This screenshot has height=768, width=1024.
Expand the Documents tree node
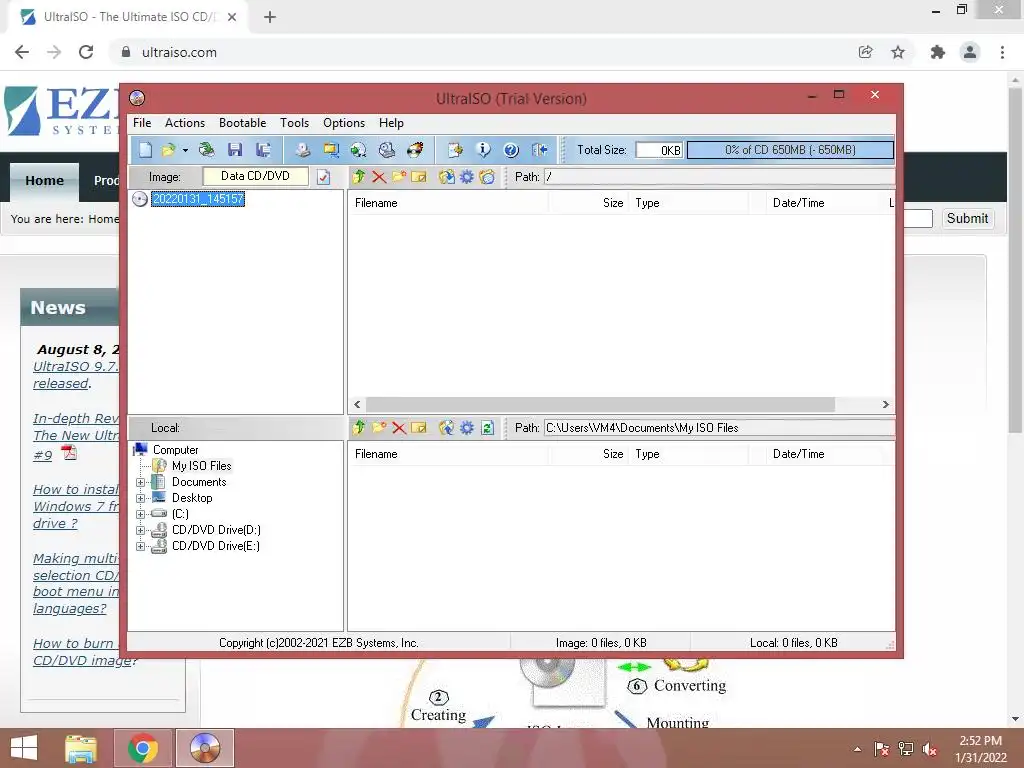pos(140,483)
